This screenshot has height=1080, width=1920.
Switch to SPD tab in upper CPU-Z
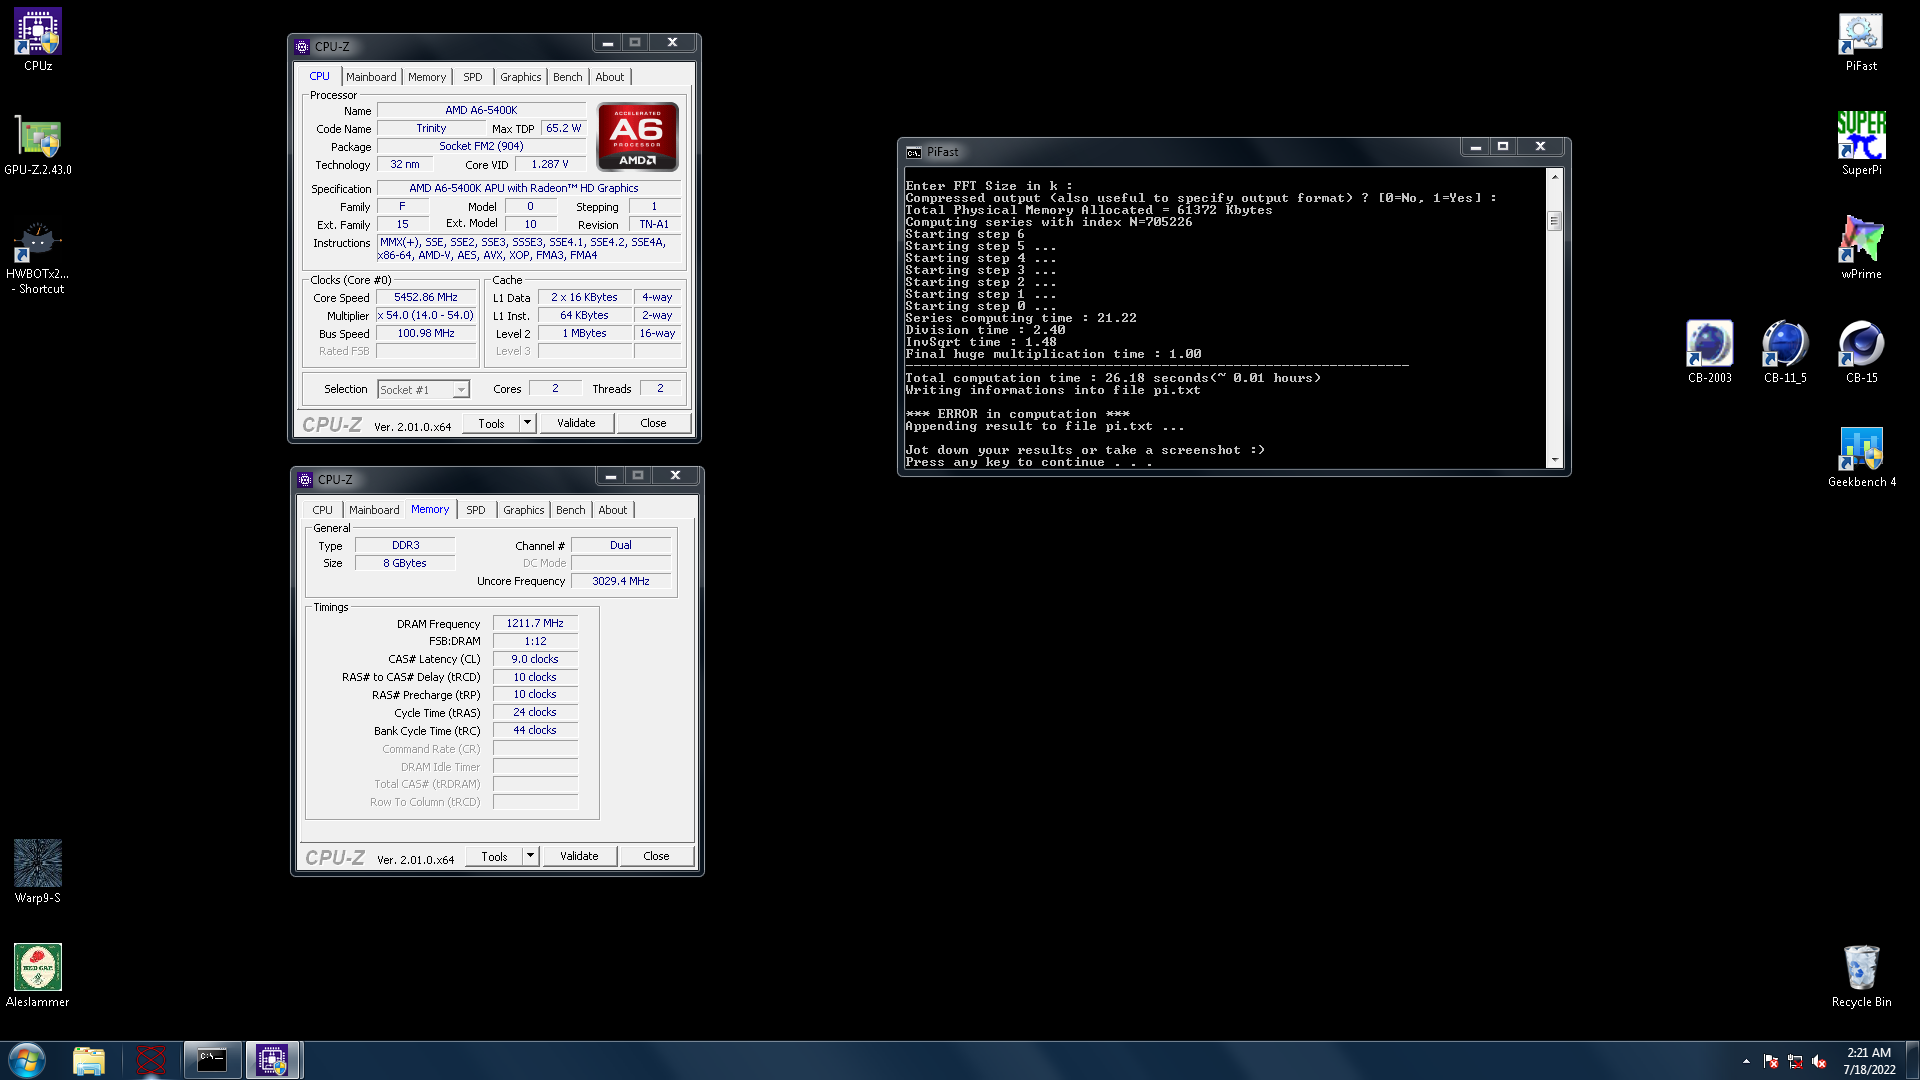click(473, 77)
